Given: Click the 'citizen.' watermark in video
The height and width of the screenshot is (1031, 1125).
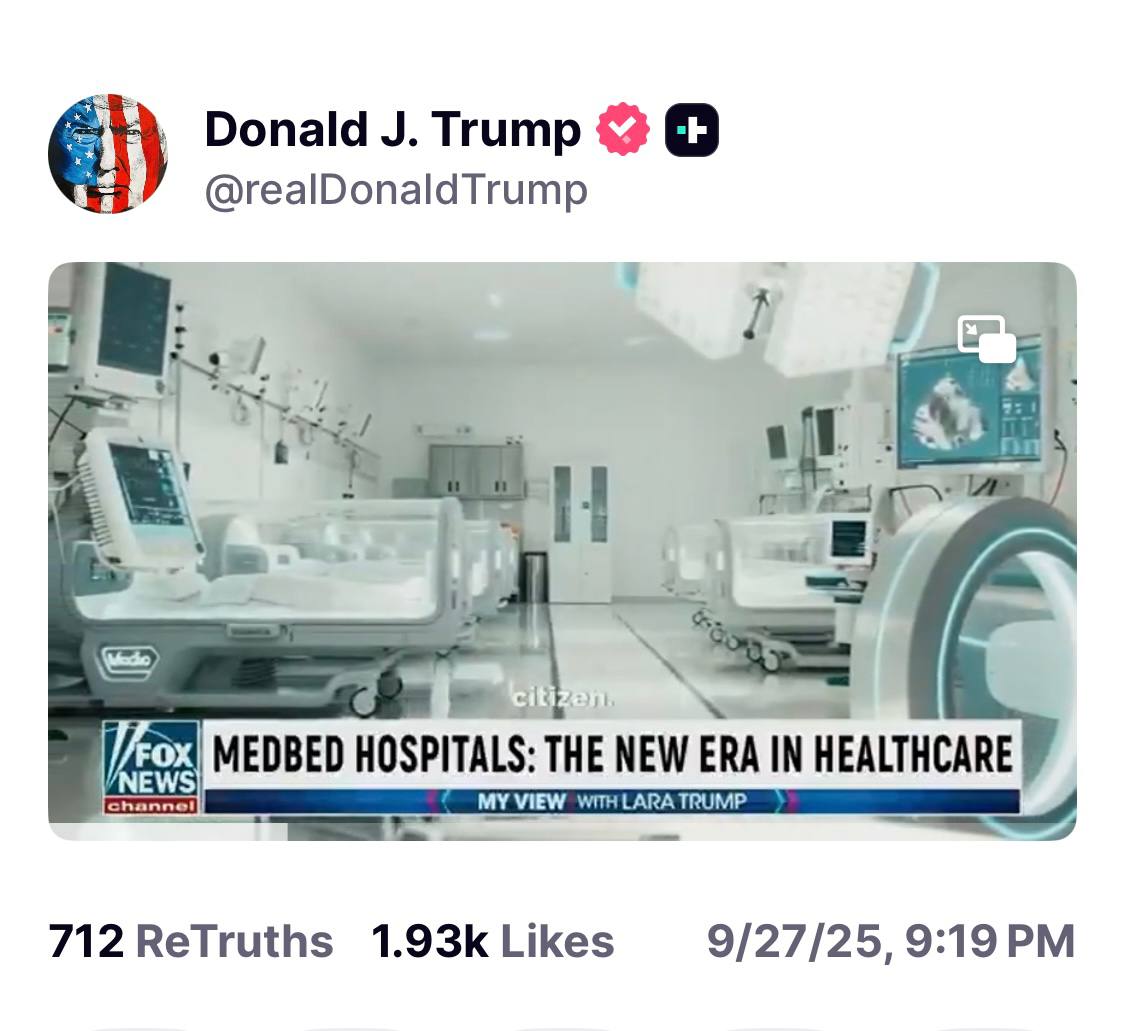Looking at the screenshot, I should click(562, 697).
